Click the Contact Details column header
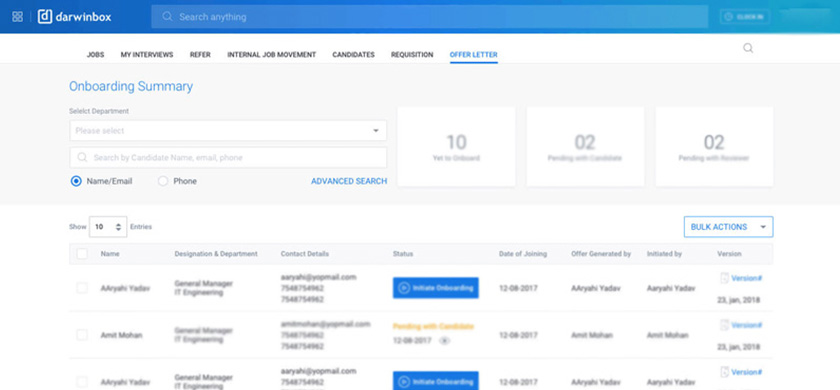840x390 pixels. point(305,254)
